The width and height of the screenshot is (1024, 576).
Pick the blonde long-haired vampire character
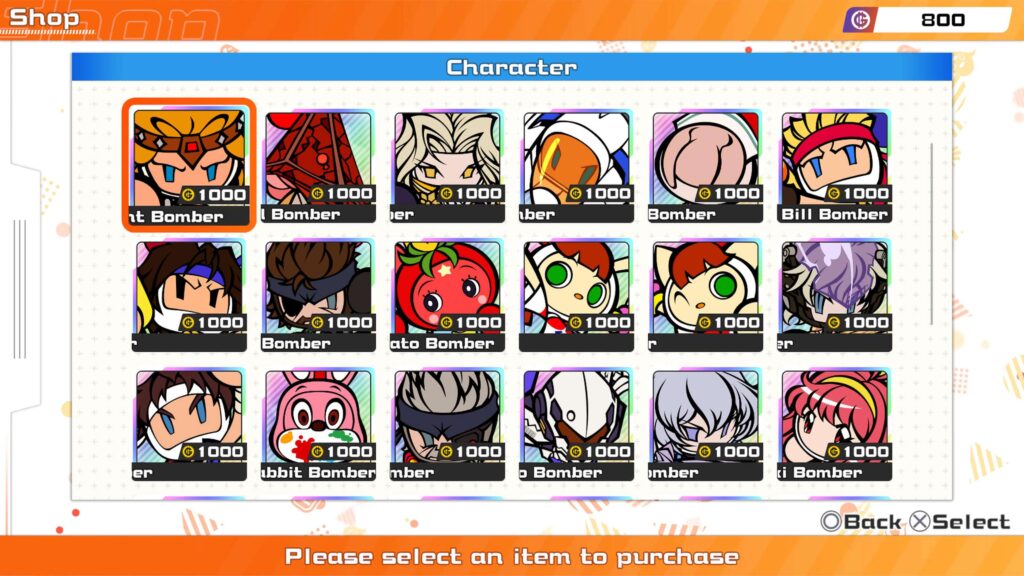coord(447,167)
